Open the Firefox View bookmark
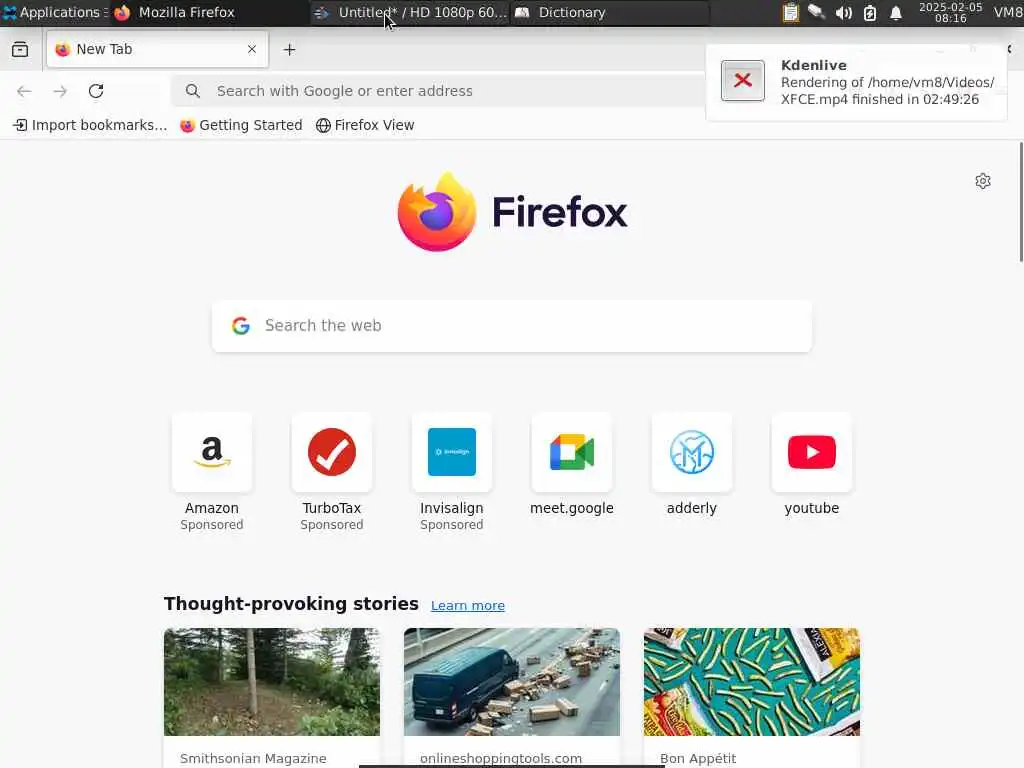 [x=364, y=125]
